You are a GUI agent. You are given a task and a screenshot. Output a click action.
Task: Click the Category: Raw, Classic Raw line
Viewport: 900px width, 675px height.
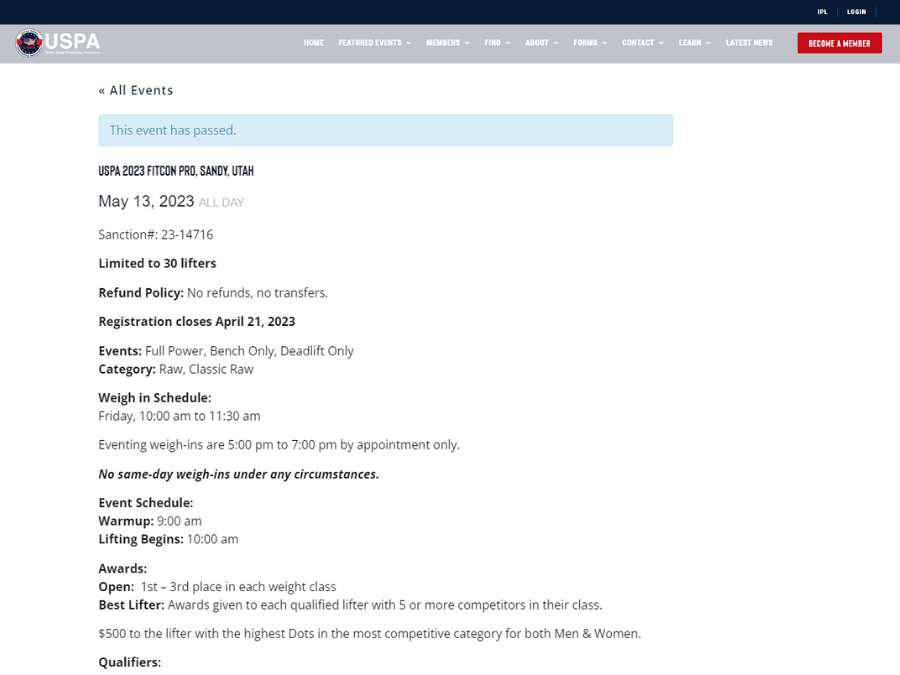176,369
